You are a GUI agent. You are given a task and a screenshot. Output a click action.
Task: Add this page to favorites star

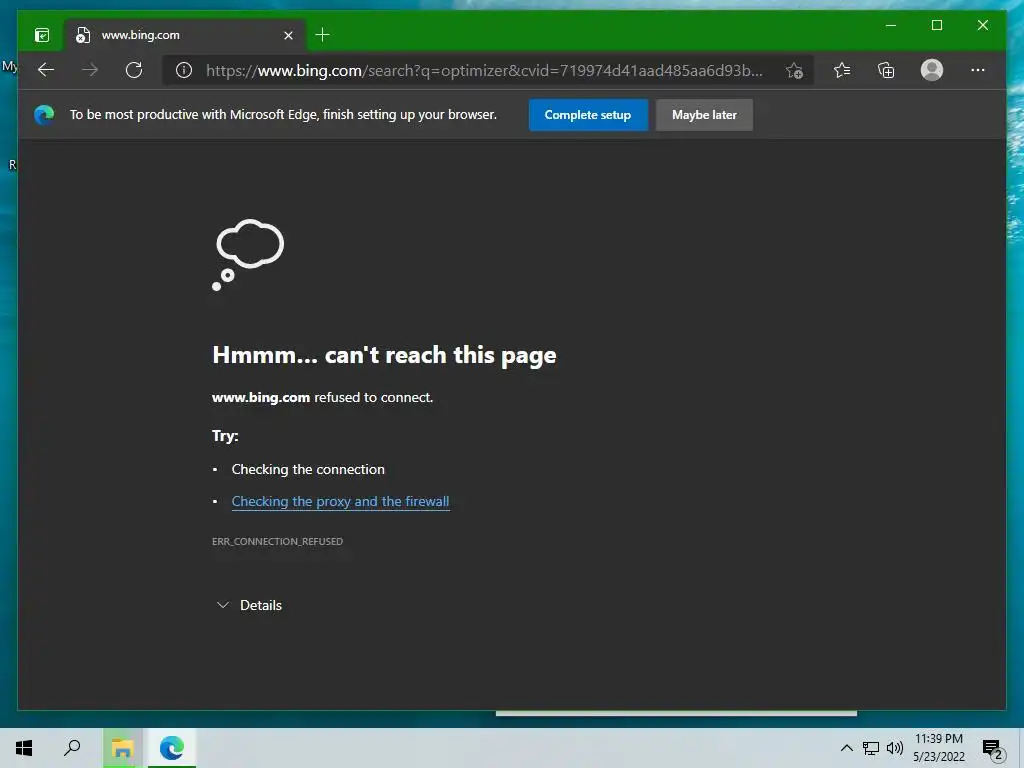[x=794, y=71]
